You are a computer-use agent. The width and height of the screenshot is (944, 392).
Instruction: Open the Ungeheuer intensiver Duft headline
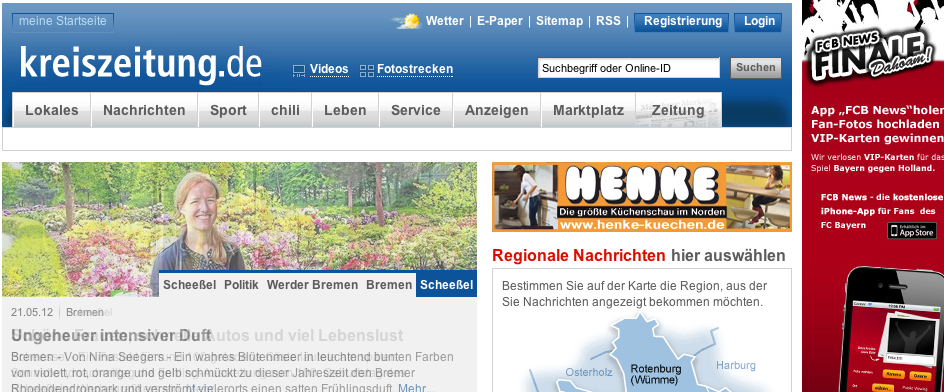click(x=111, y=335)
